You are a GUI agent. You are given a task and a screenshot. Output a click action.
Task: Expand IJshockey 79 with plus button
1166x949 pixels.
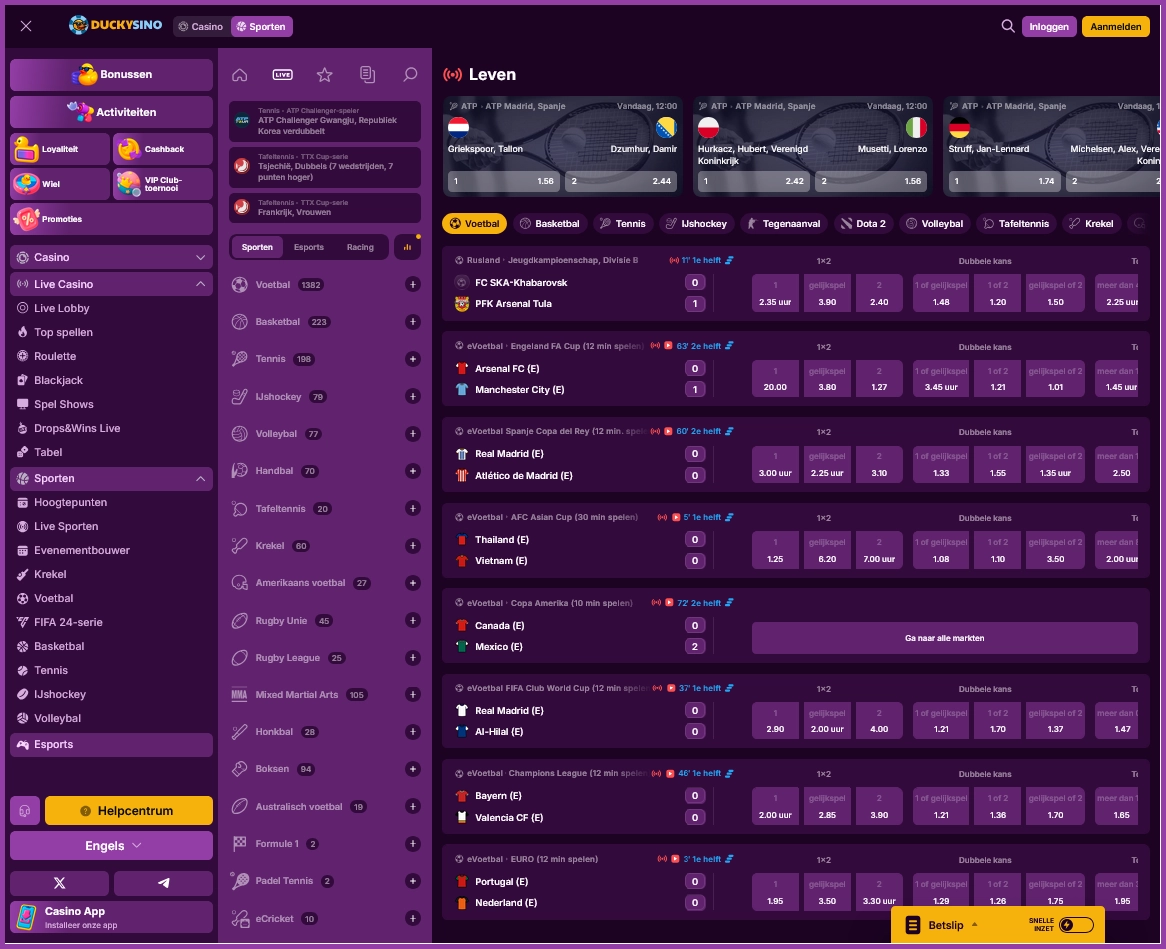tap(413, 396)
